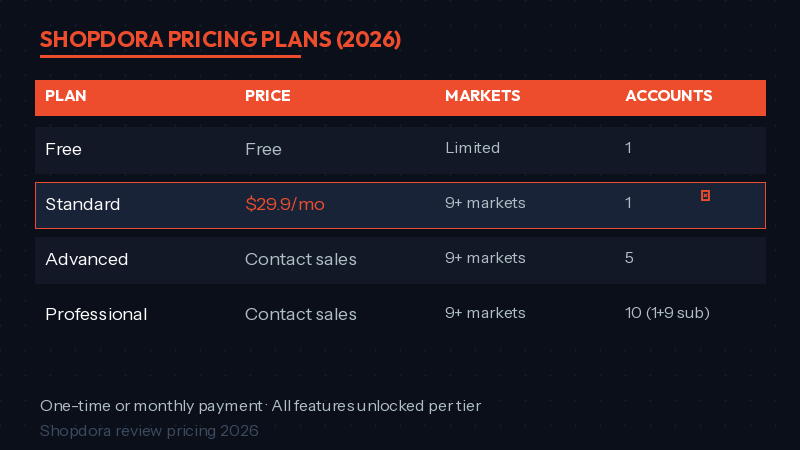Click the PLAN column header
This screenshot has height=450, width=800.
click(x=66, y=96)
